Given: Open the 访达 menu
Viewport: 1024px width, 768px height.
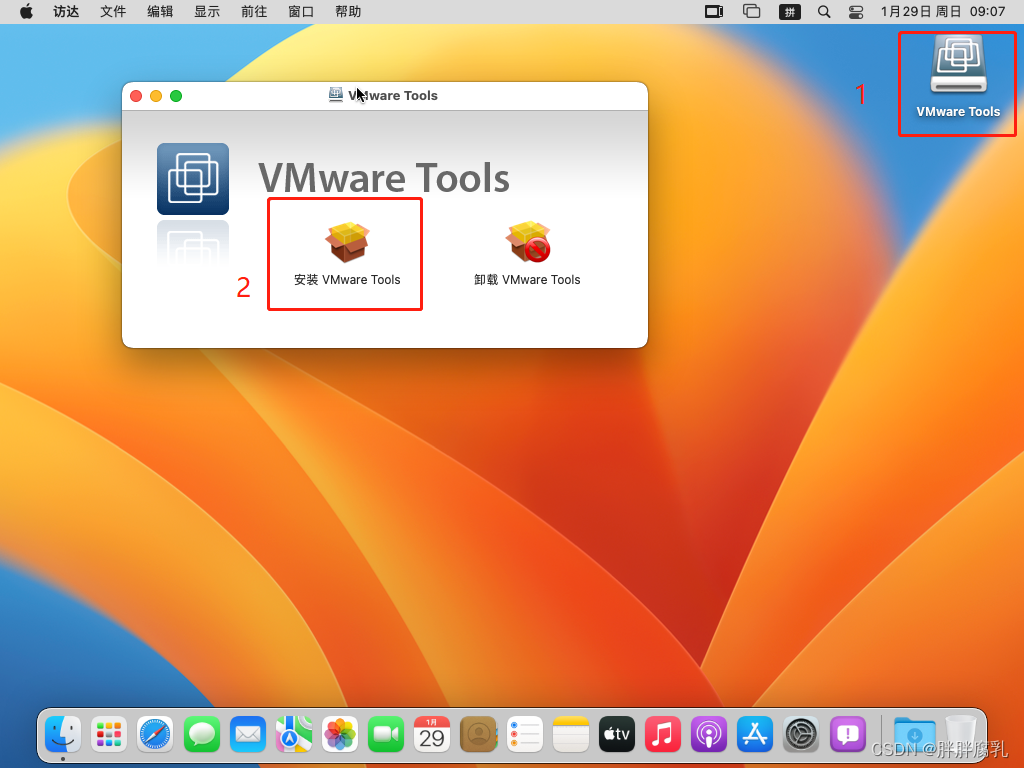Looking at the screenshot, I should click(66, 12).
